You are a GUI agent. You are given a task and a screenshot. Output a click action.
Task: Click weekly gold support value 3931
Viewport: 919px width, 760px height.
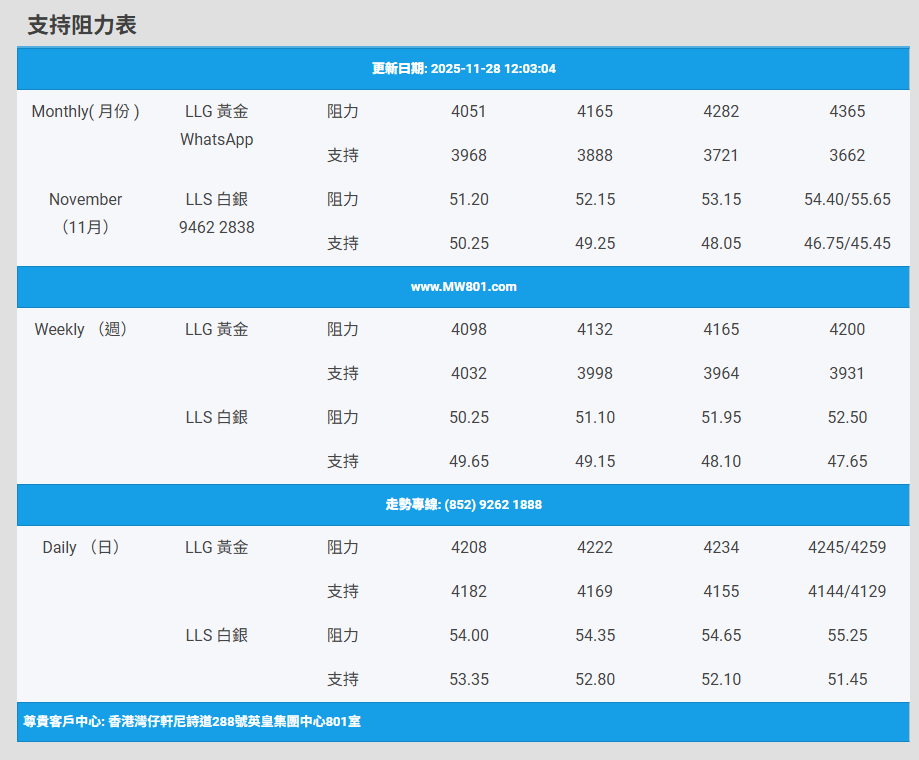[x=847, y=373]
